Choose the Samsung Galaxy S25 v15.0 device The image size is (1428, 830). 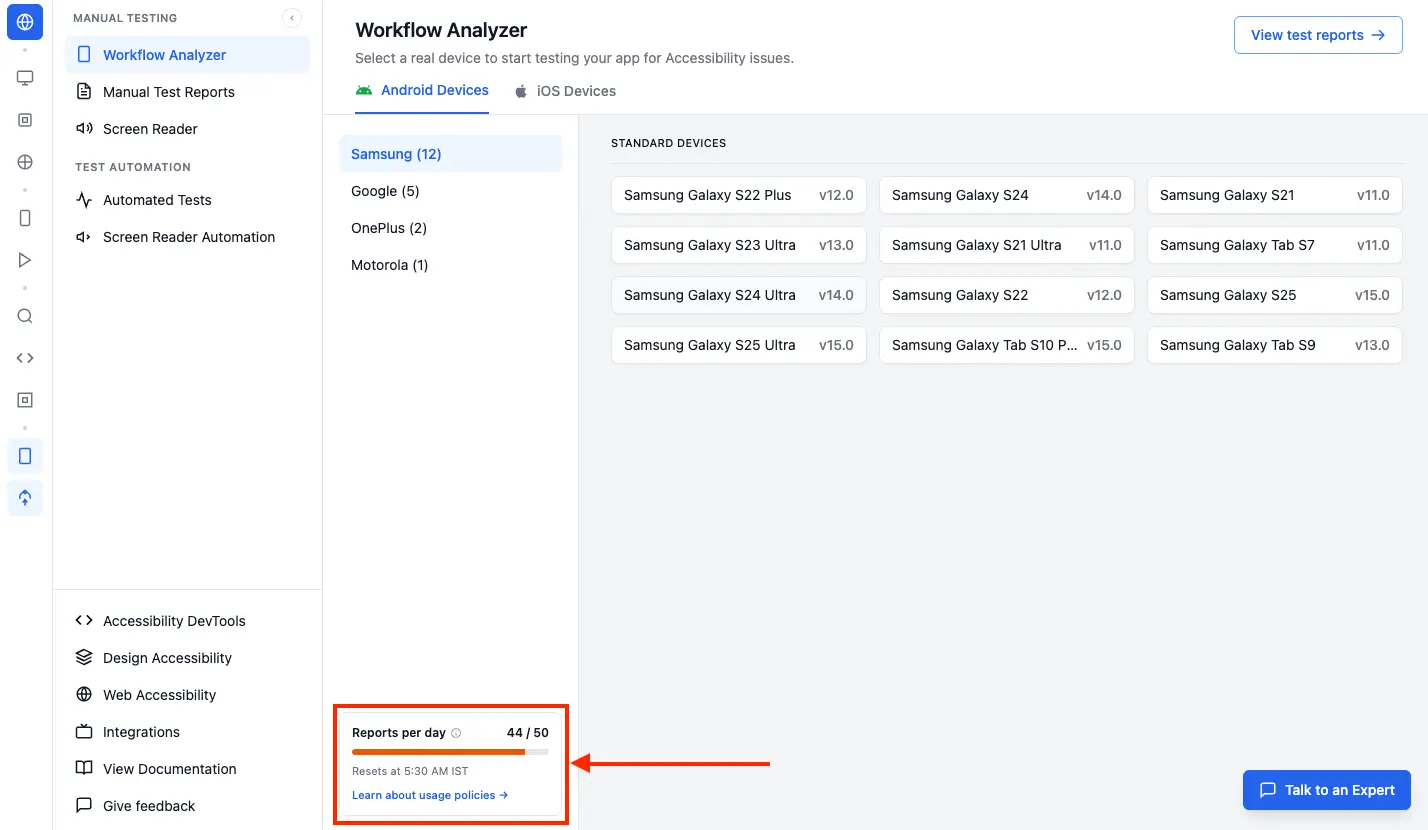1275,295
